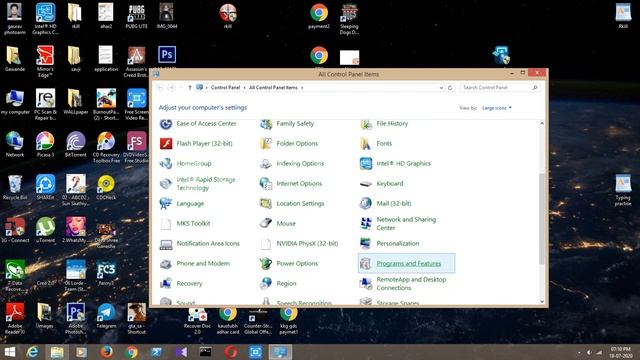This screenshot has height=360, width=640.
Task: Open Intel HD Graphics control panel icon
Action: (x=366, y=164)
